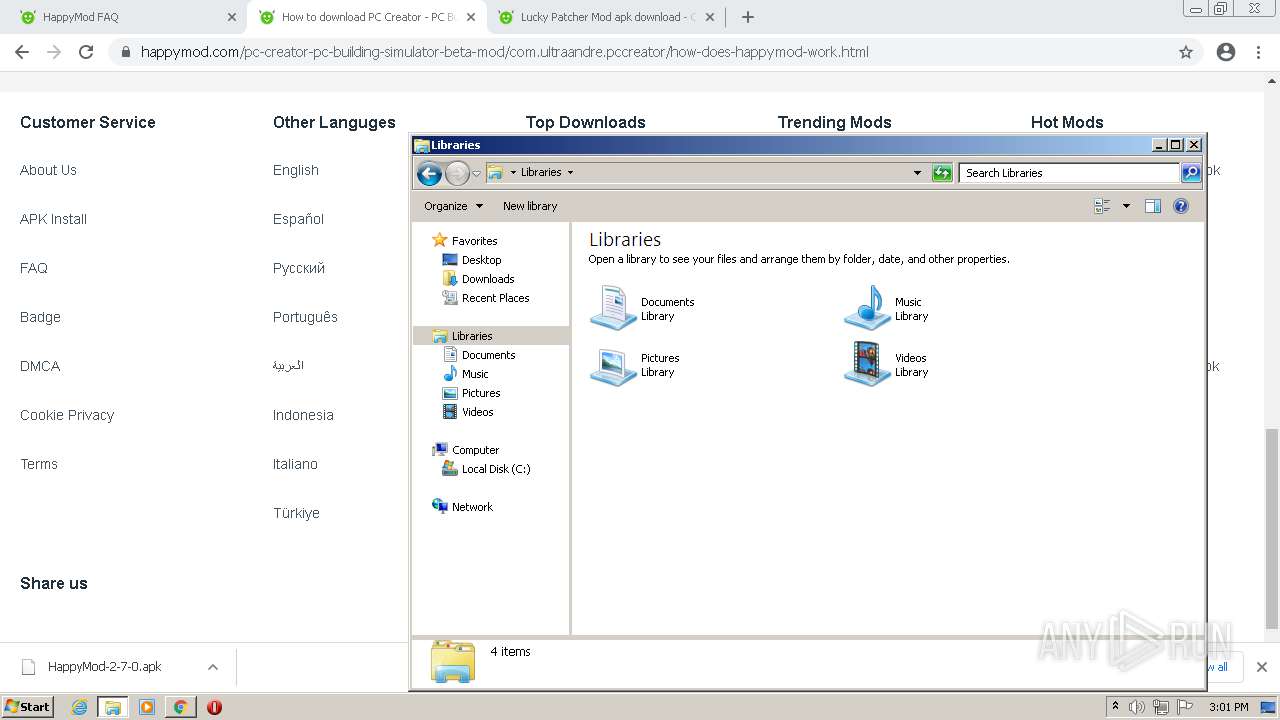Show hidden tray icons arrow

point(1115,707)
